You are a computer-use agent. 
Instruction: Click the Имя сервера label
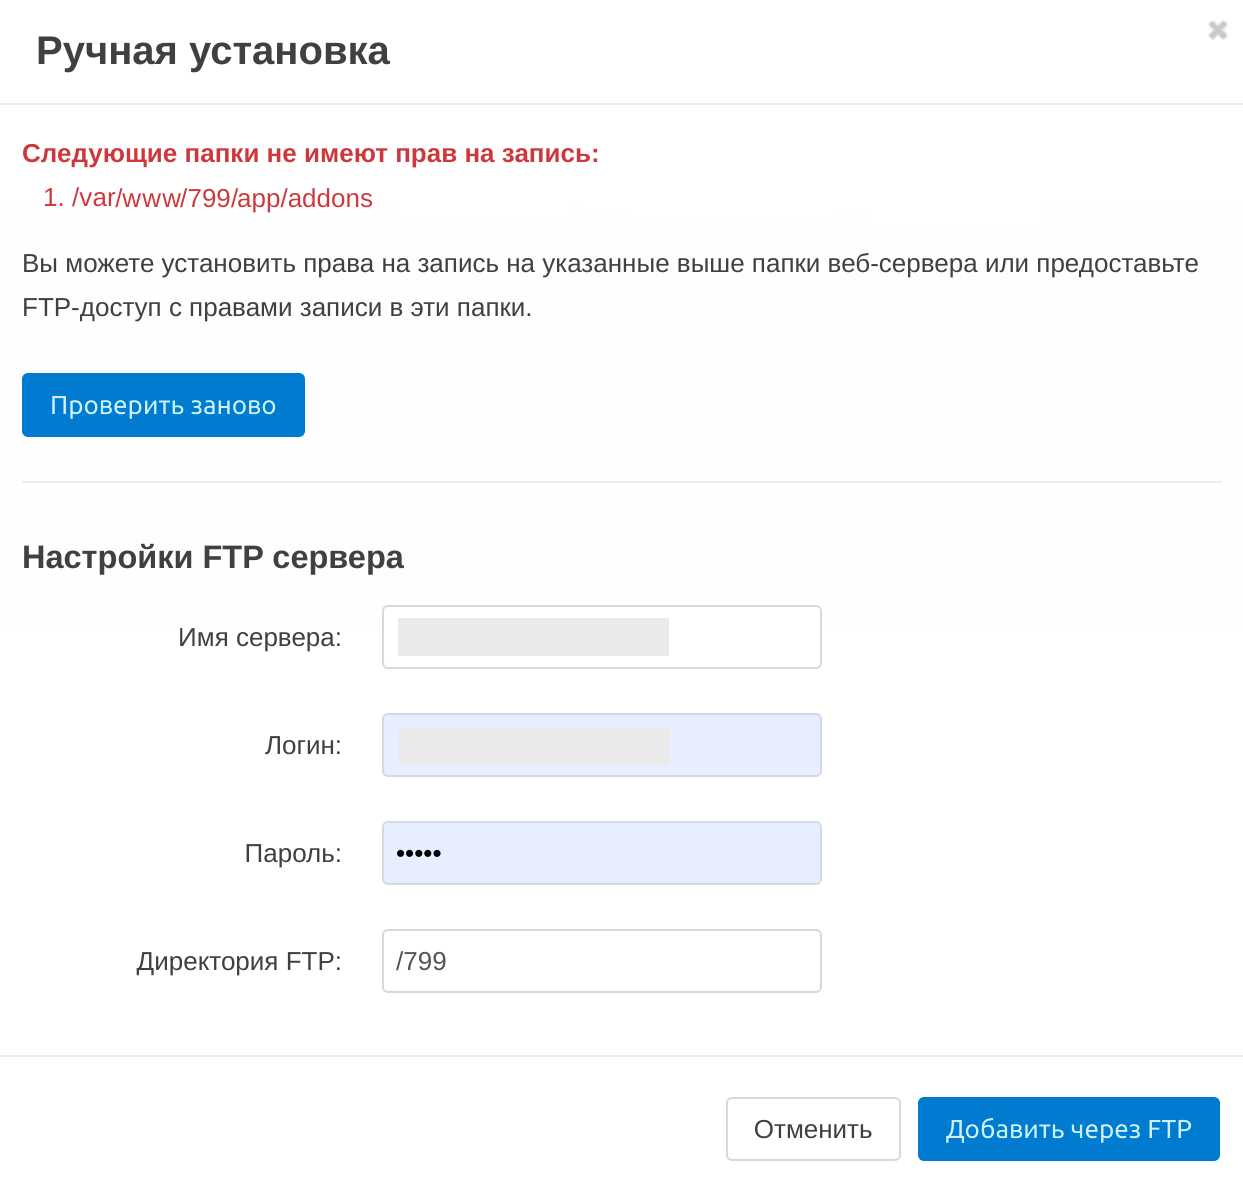pos(259,637)
